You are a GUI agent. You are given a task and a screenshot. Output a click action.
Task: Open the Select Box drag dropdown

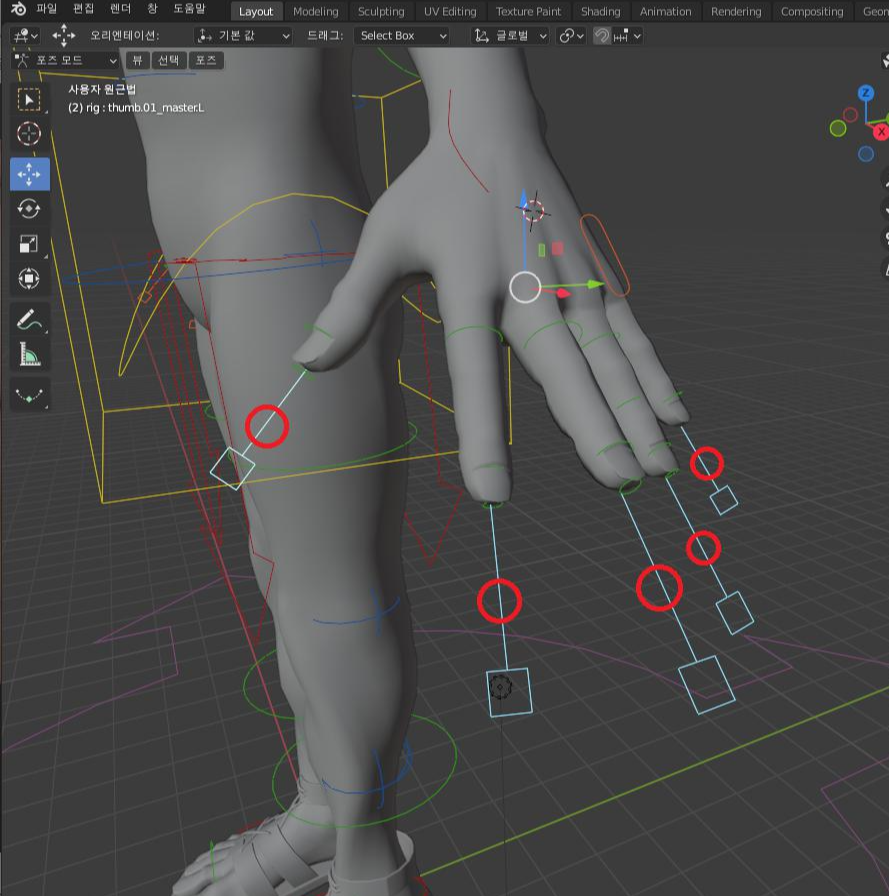point(401,36)
